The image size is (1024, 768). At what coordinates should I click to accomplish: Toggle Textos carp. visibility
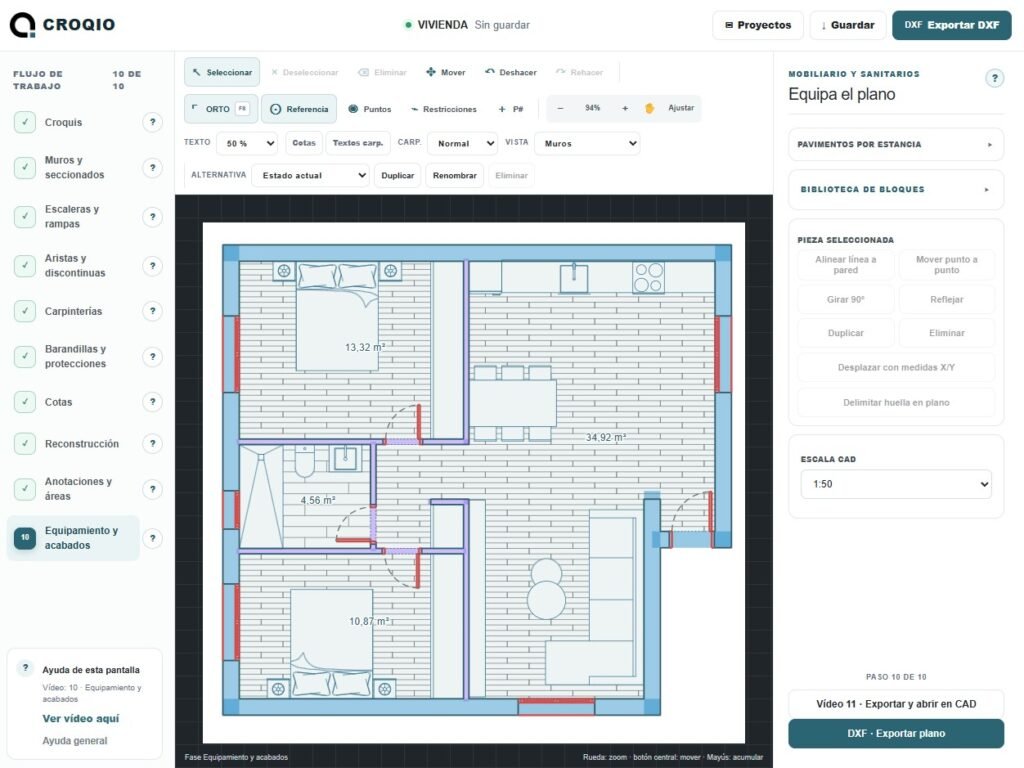pyautogui.click(x=358, y=143)
